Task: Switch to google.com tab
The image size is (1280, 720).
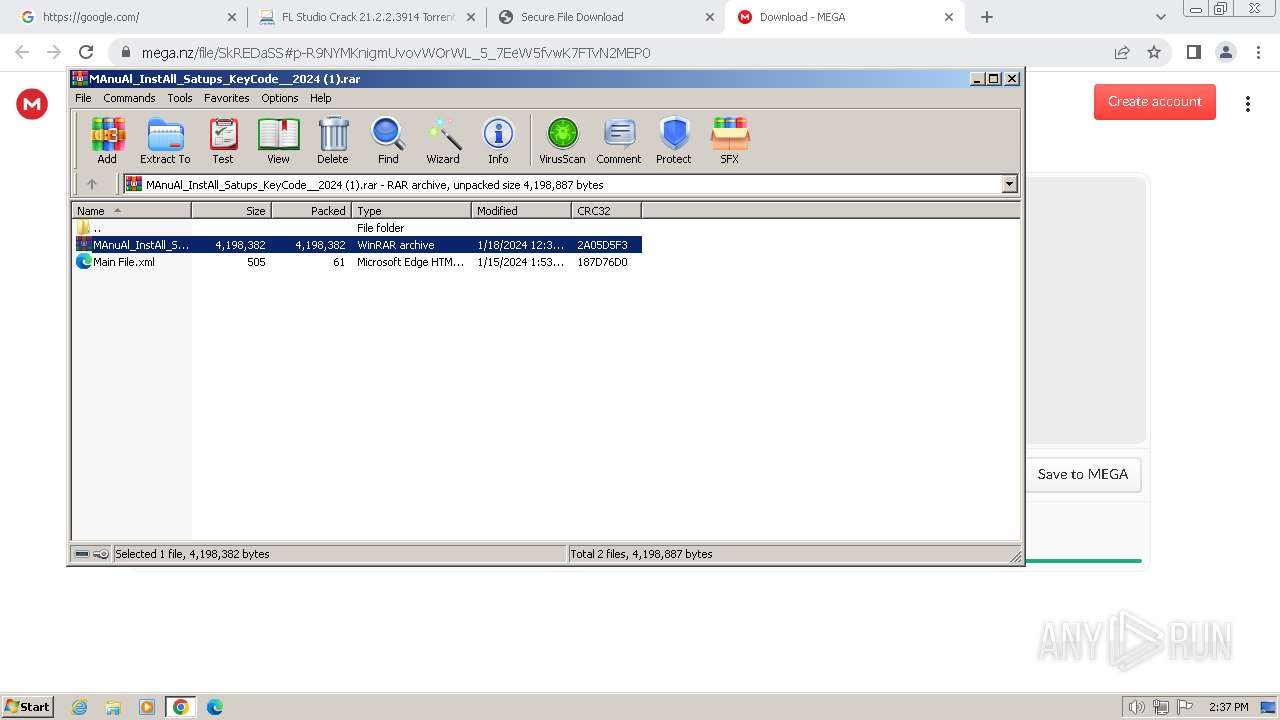Action: click(x=126, y=17)
